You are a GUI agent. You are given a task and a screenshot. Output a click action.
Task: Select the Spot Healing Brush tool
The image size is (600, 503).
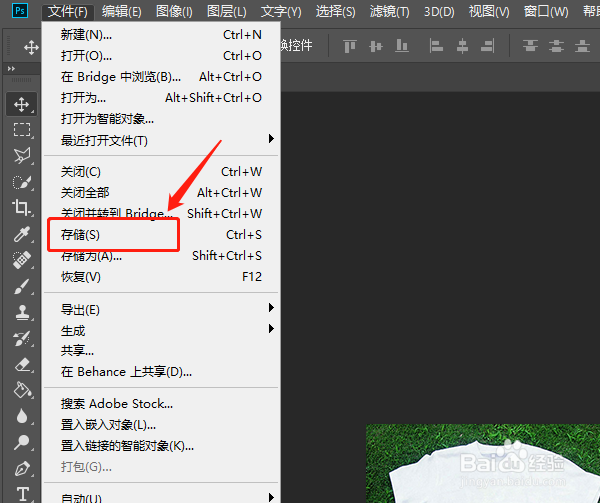[x=21, y=260]
